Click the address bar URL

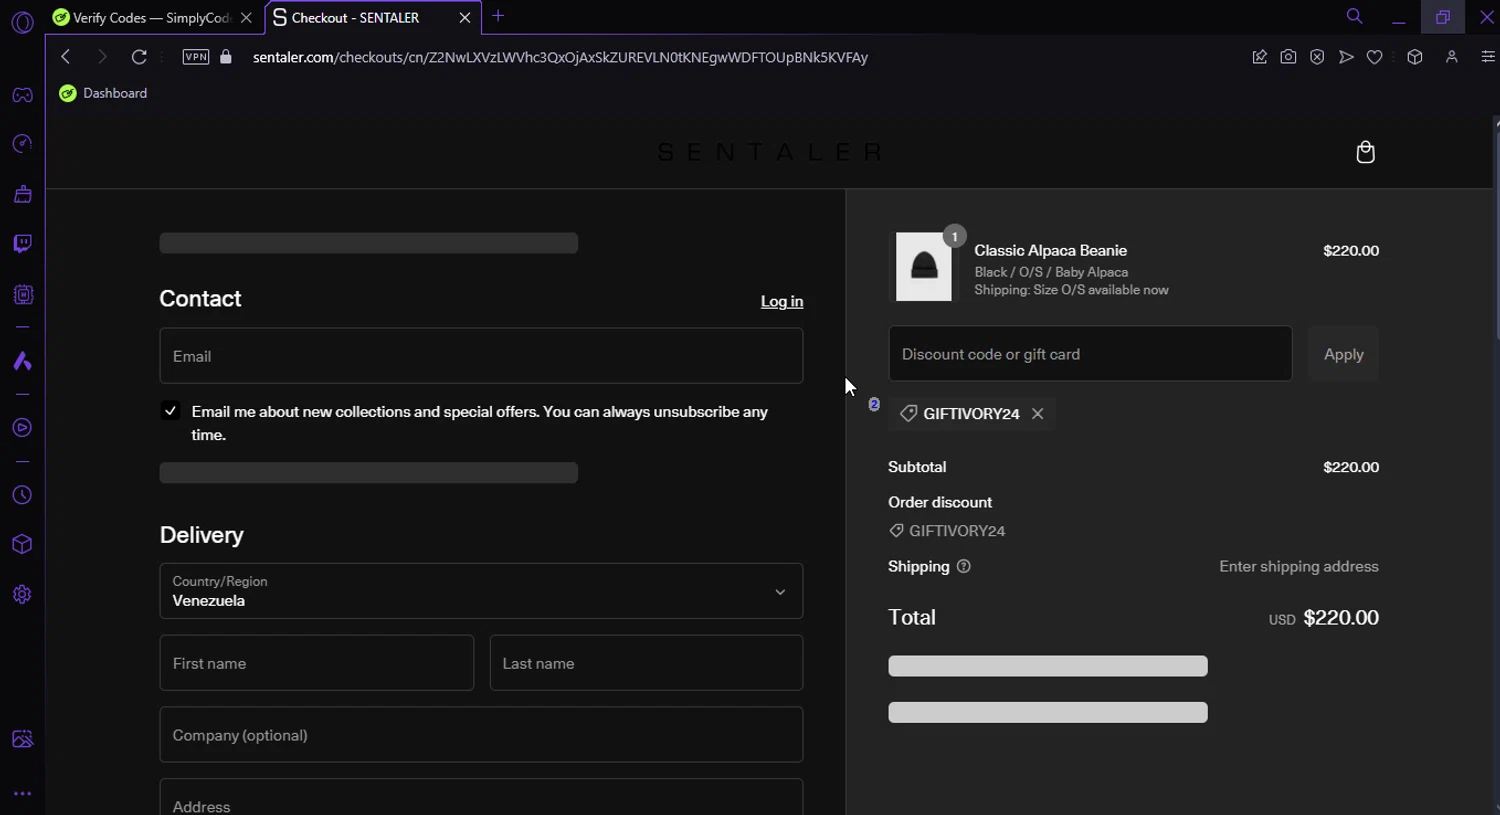(x=560, y=57)
